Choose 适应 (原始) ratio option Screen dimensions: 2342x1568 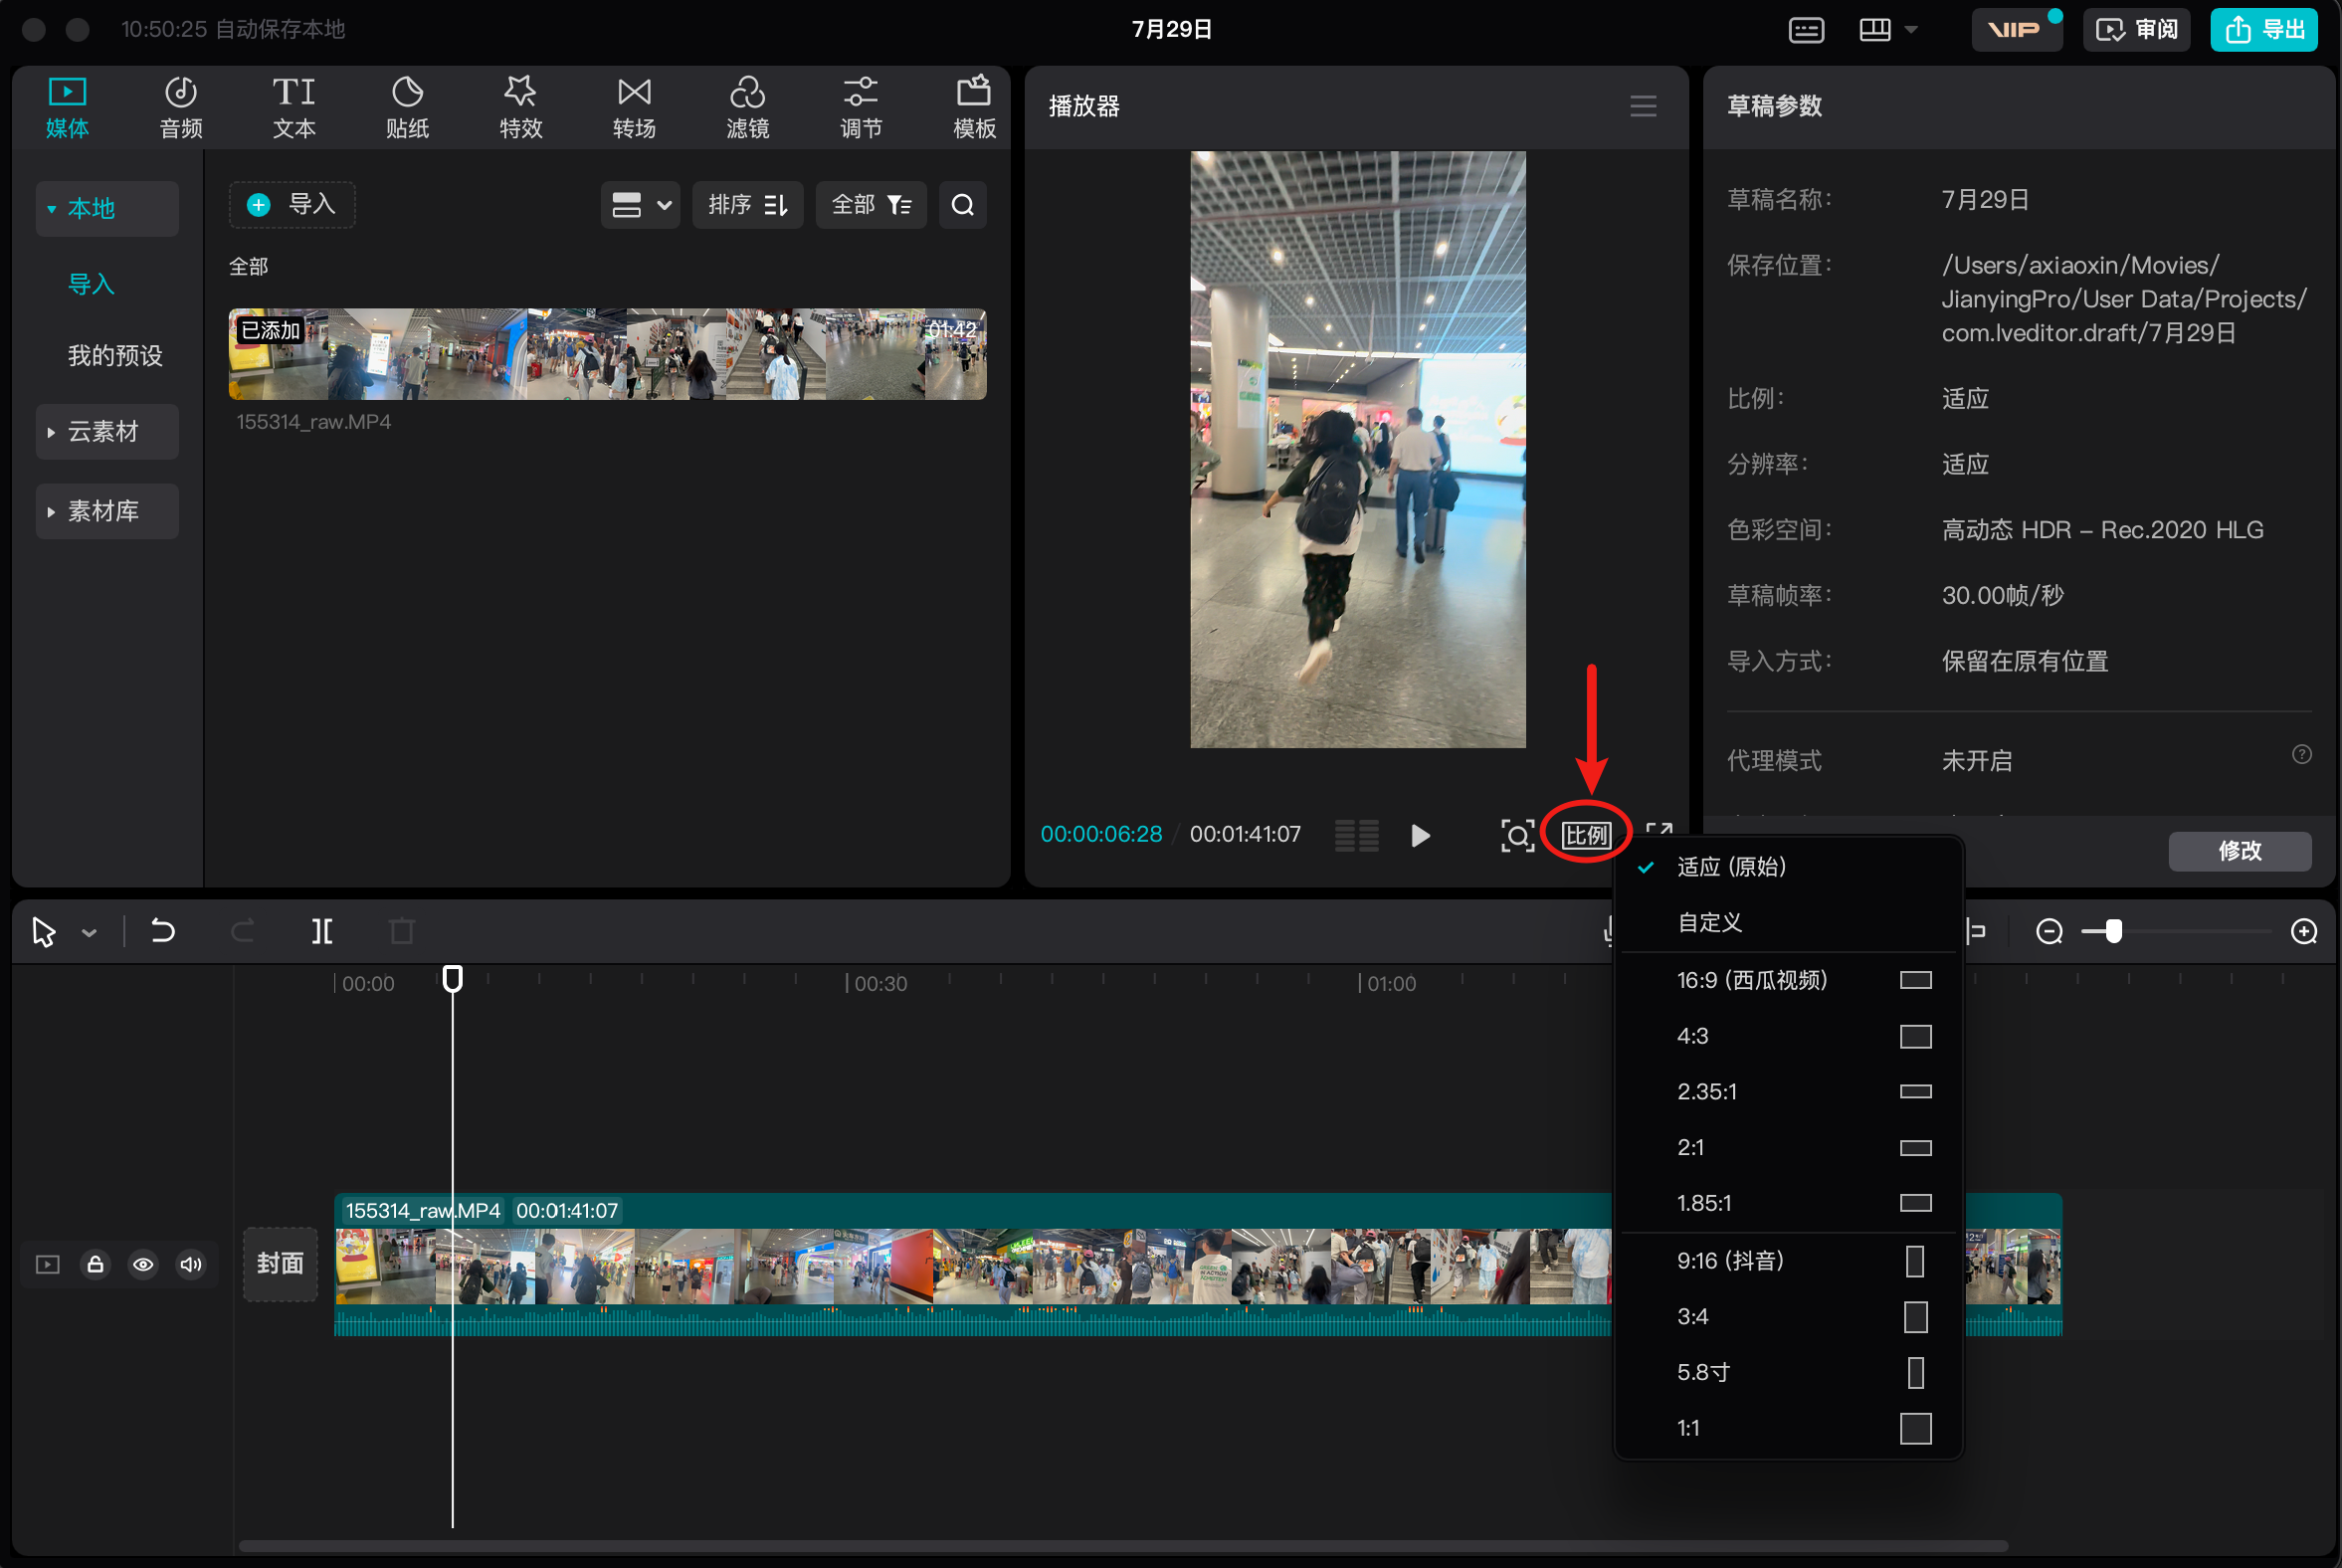click(x=1788, y=867)
